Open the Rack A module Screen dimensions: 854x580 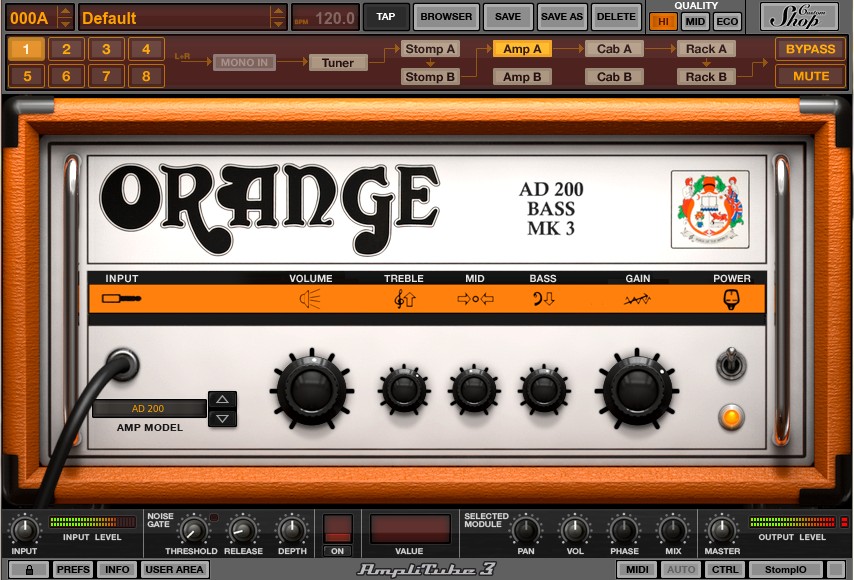[706, 49]
